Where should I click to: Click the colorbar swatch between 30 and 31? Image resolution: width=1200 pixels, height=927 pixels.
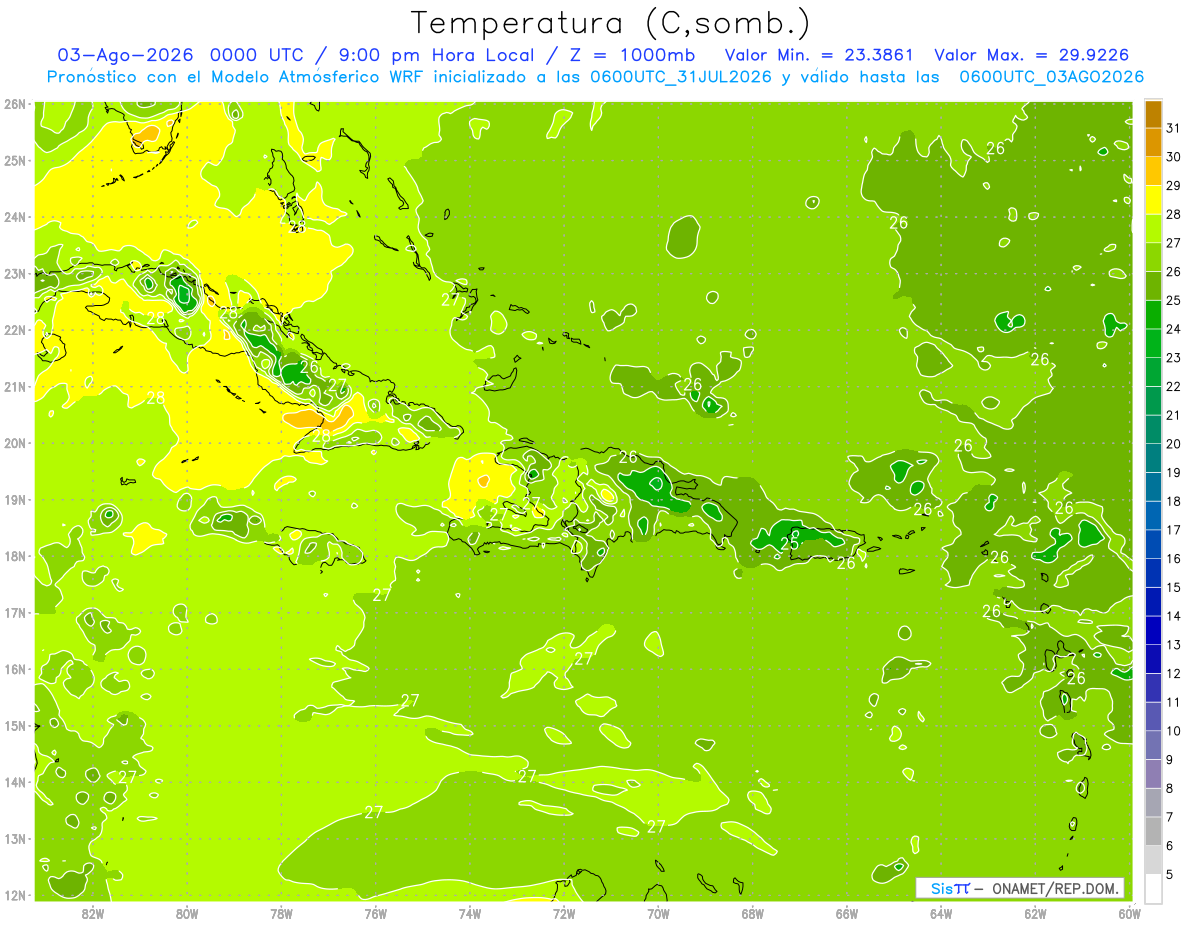(1153, 142)
